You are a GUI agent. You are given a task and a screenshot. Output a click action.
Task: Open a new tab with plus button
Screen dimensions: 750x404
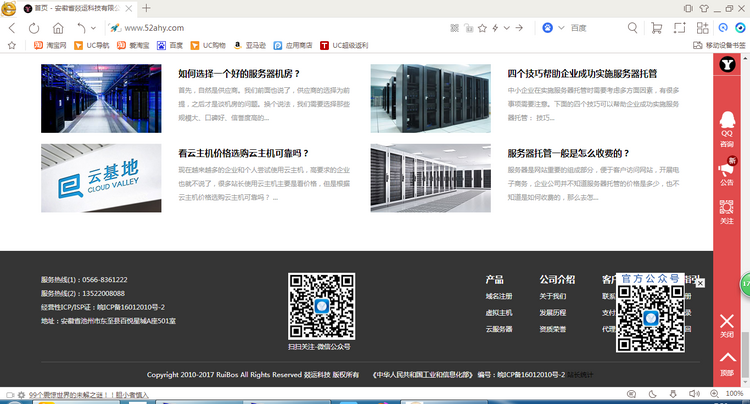[x=146, y=8]
